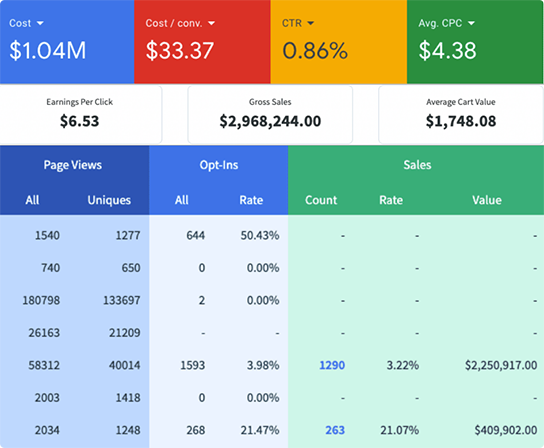Select the Earnings Per Click card

click(80, 115)
